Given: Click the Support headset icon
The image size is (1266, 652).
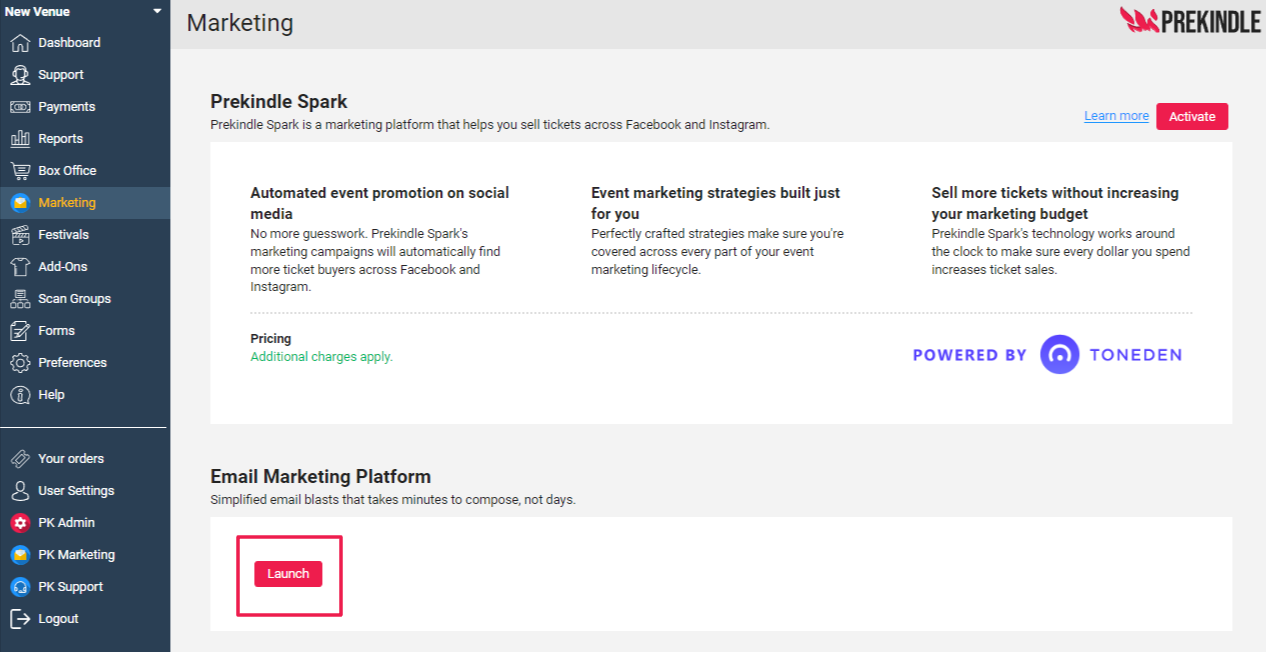Looking at the screenshot, I should tap(20, 75).
